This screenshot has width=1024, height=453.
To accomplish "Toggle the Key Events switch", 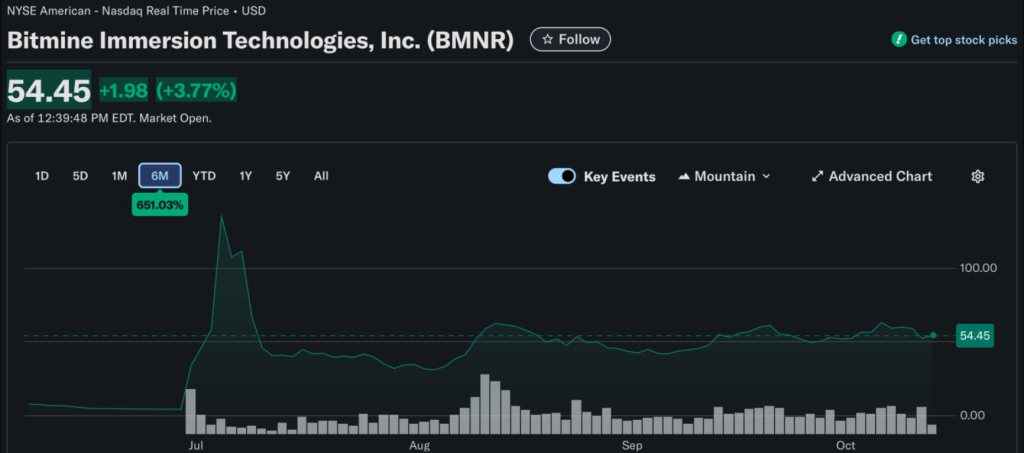I will 562,176.
